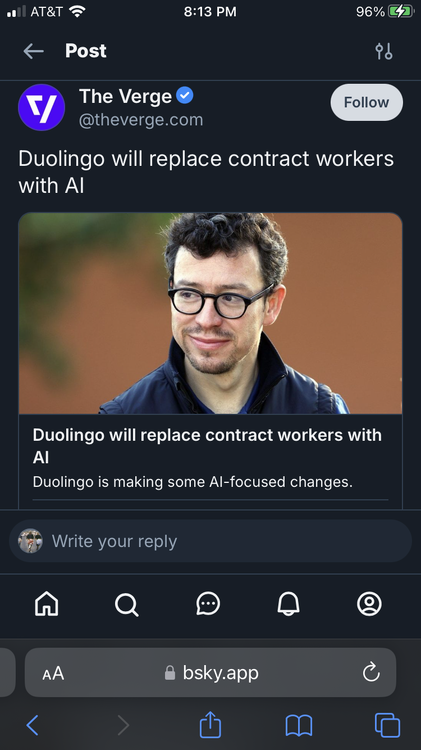Tap the bsky.app address bar
Screen dimensions: 421x750
[x=210, y=673]
